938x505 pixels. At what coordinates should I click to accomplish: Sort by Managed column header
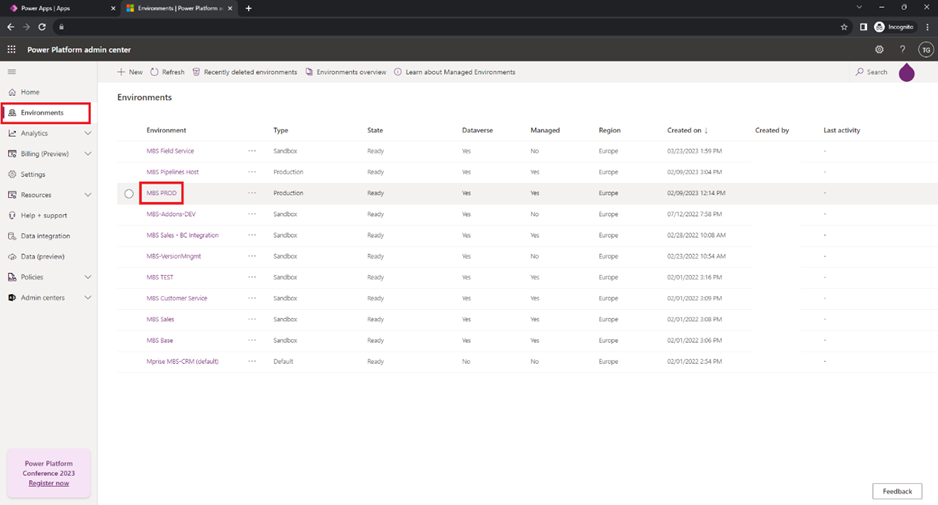pyautogui.click(x=545, y=130)
